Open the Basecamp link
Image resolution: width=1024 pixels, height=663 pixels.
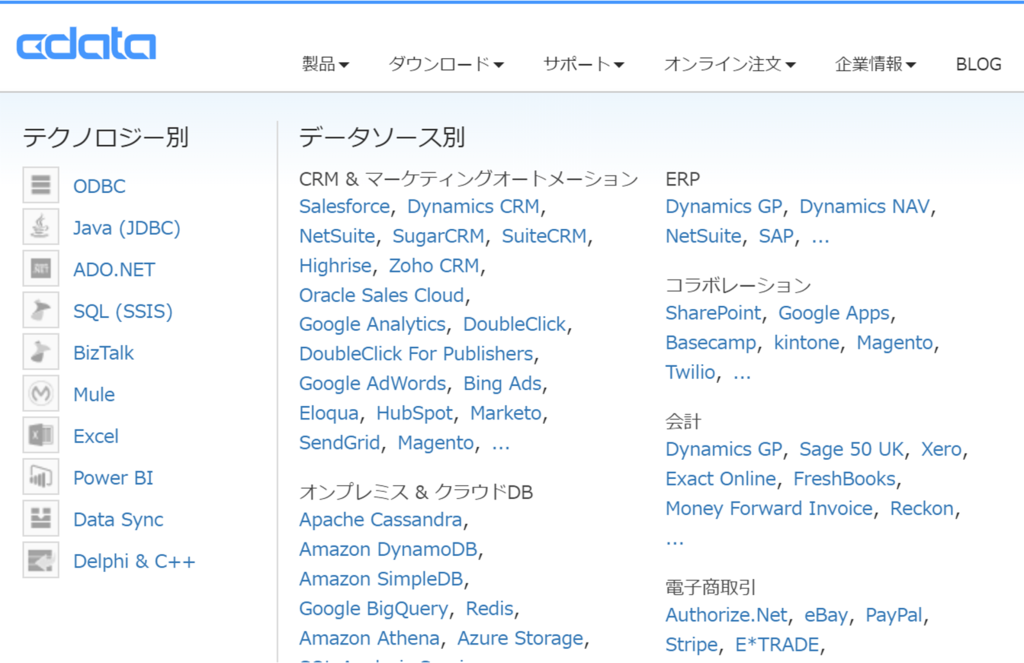click(711, 343)
